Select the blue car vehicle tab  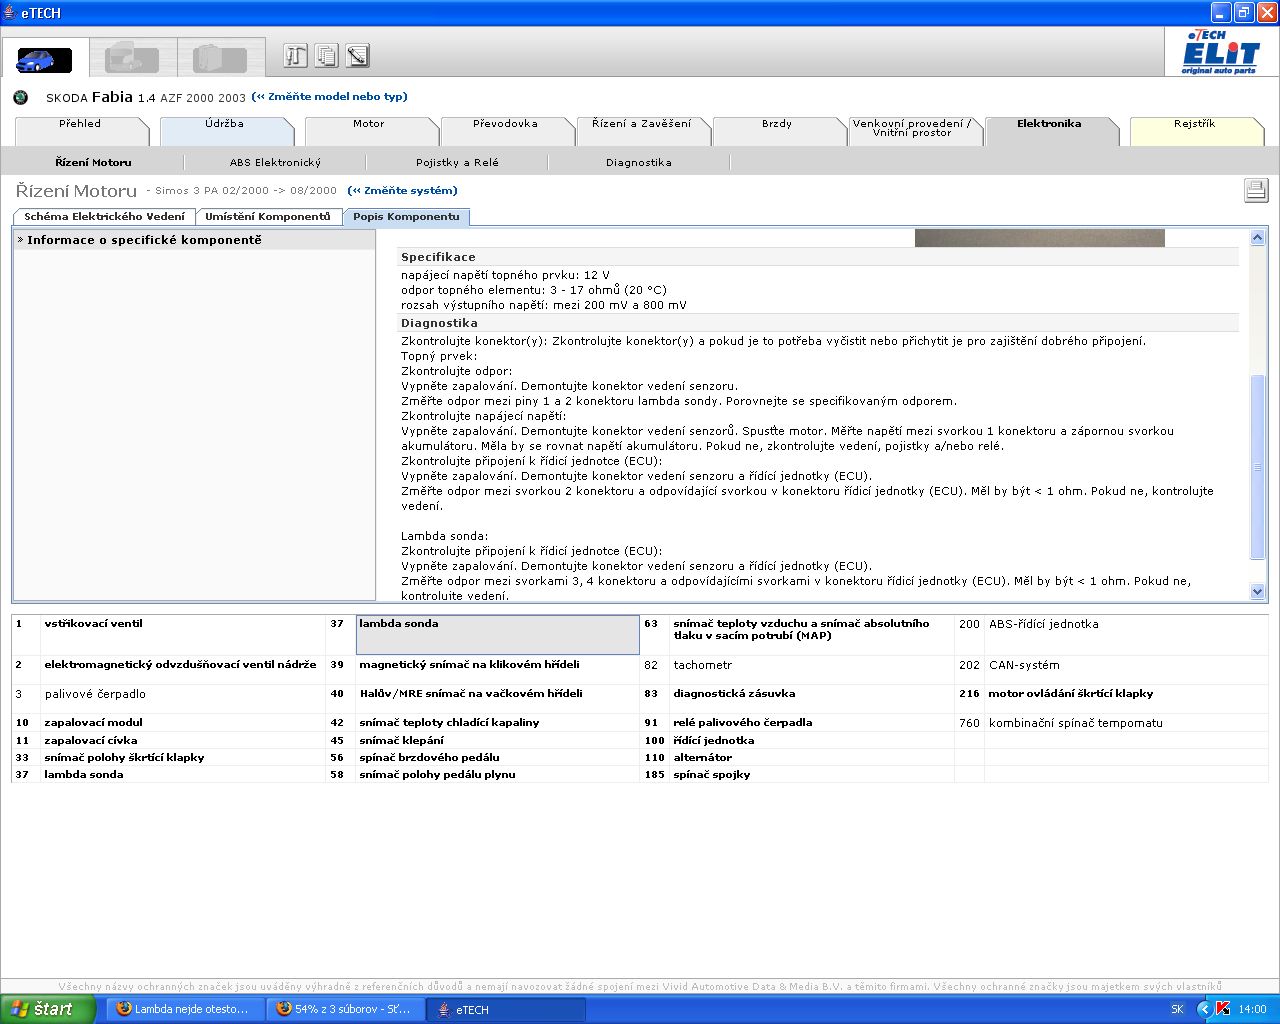click(44, 58)
